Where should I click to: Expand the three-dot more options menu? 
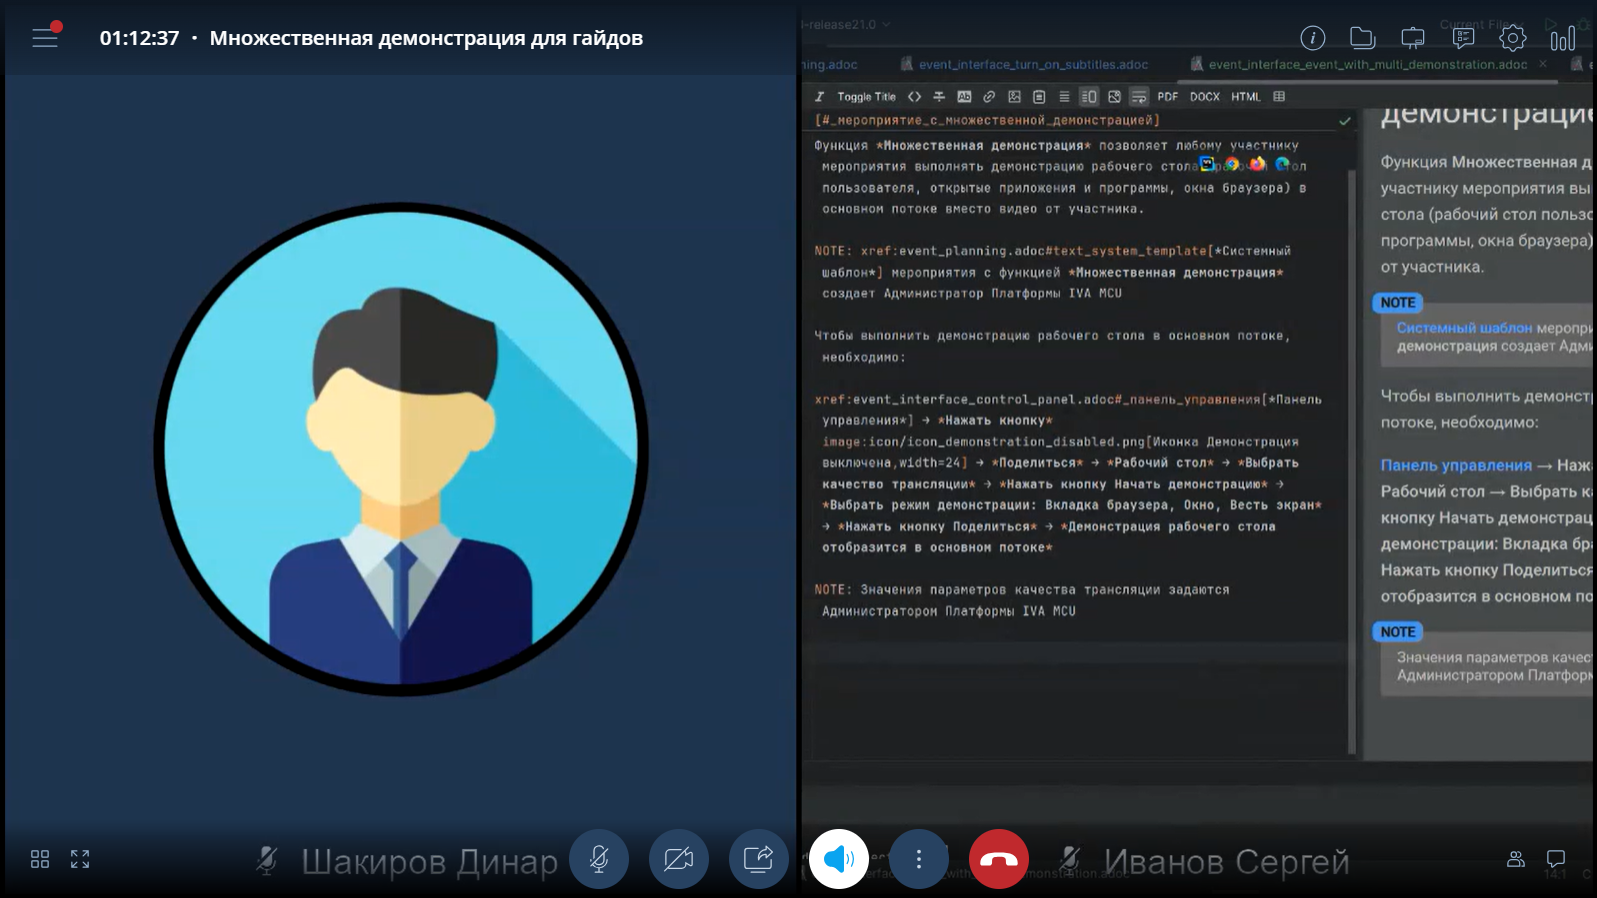click(918, 859)
